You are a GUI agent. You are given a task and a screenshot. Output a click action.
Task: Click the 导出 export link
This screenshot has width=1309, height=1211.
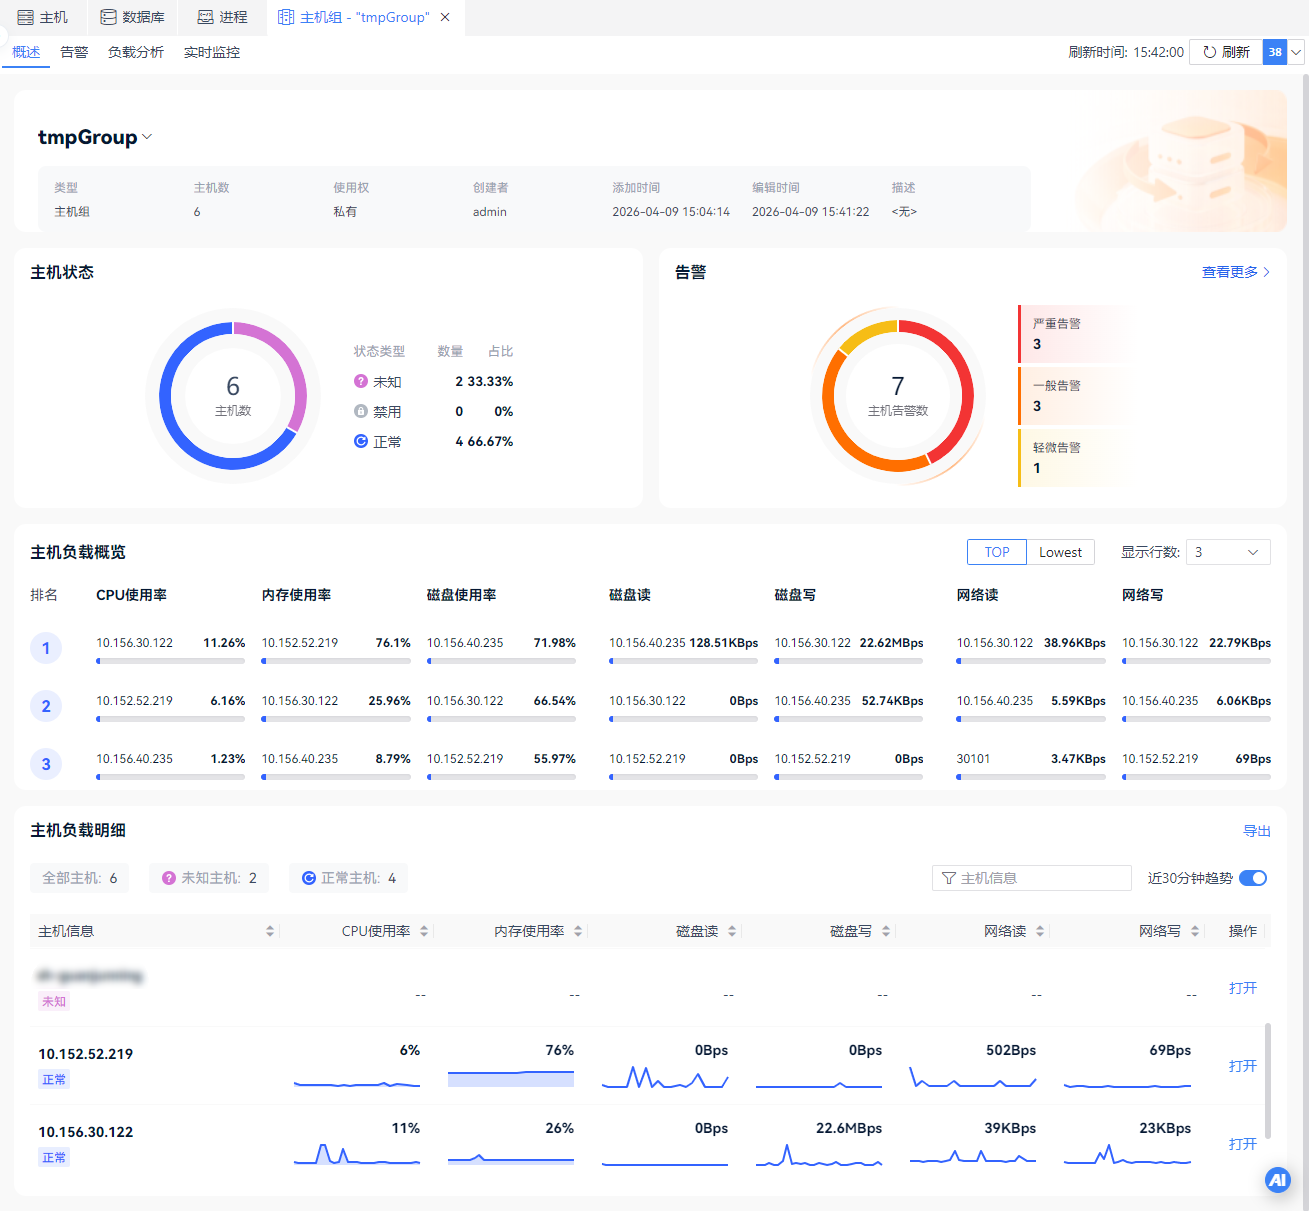[1257, 831]
